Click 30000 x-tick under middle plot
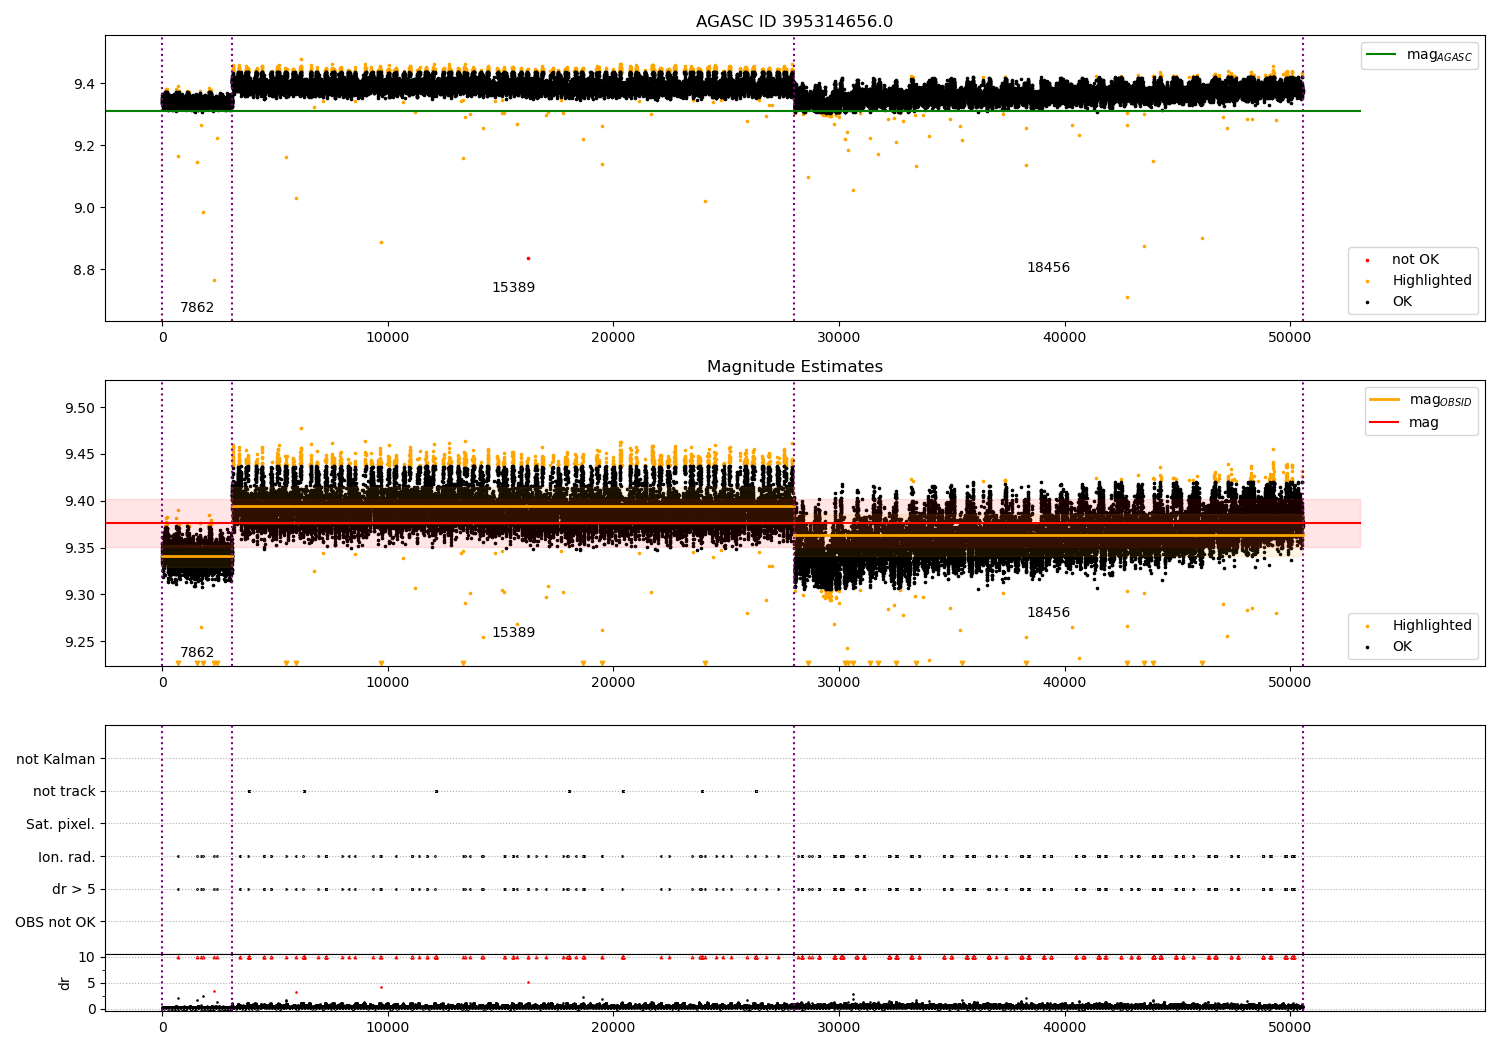Screen dimensions: 1500x1050 838,683
